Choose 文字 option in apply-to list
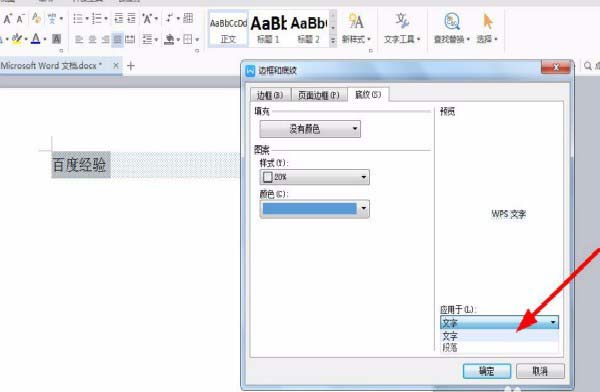 click(x=499, y=336)
